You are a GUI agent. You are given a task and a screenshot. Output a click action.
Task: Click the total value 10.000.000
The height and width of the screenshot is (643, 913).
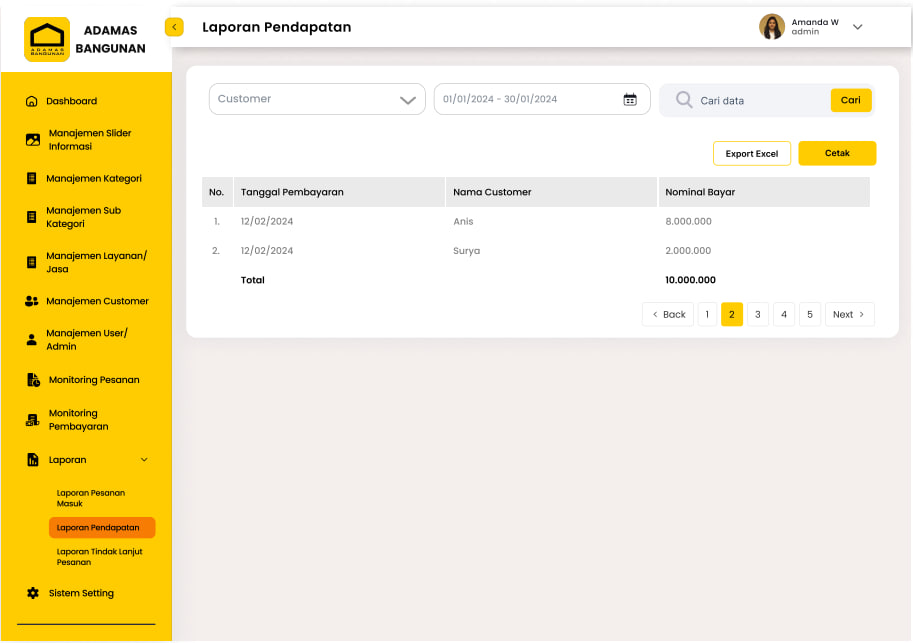pos(691,280)
